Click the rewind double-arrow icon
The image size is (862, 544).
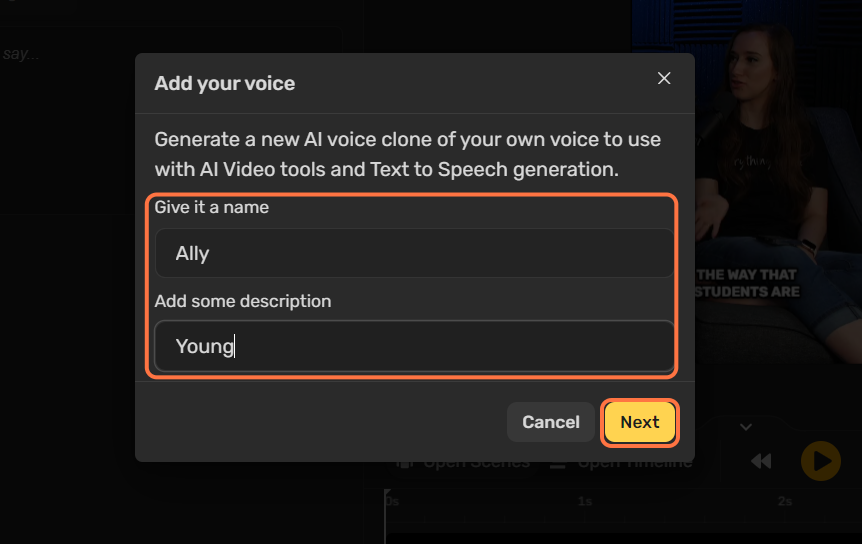761,461
